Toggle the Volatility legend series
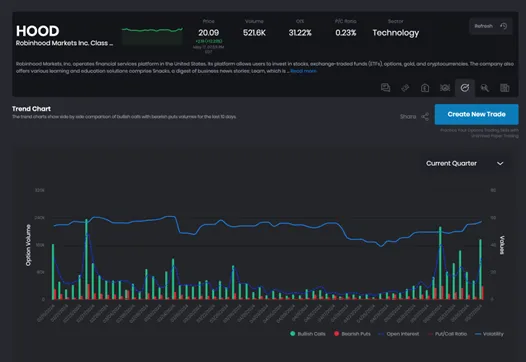The width and height of the screenshot is (526, 362). click(x=489, y=334)
